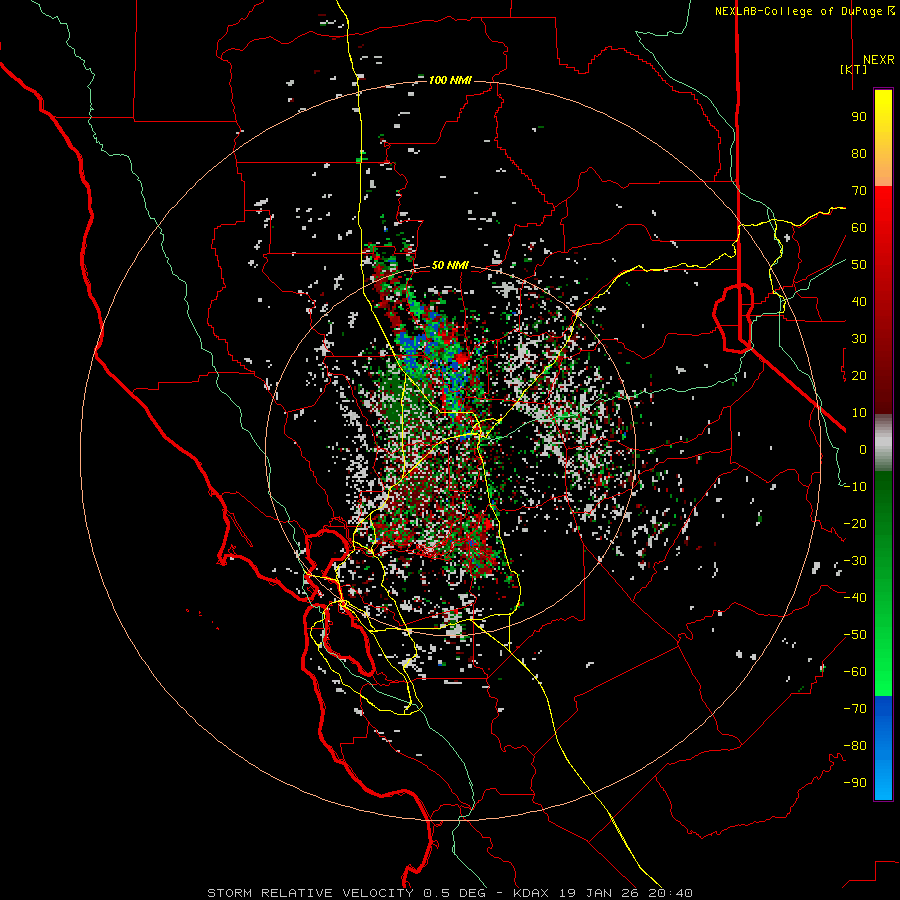Click the 80 value on the velocity scale

coord(859,154)
